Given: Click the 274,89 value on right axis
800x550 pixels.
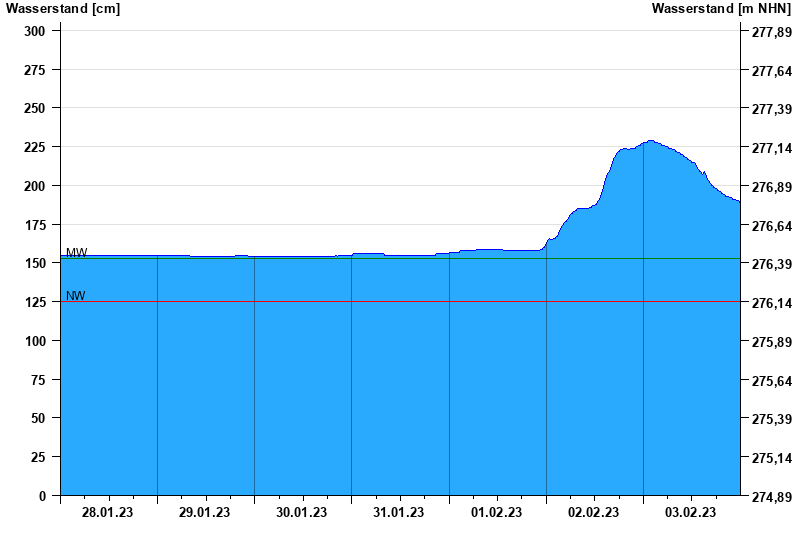Looking at the screenshot, I should point(772,497).
